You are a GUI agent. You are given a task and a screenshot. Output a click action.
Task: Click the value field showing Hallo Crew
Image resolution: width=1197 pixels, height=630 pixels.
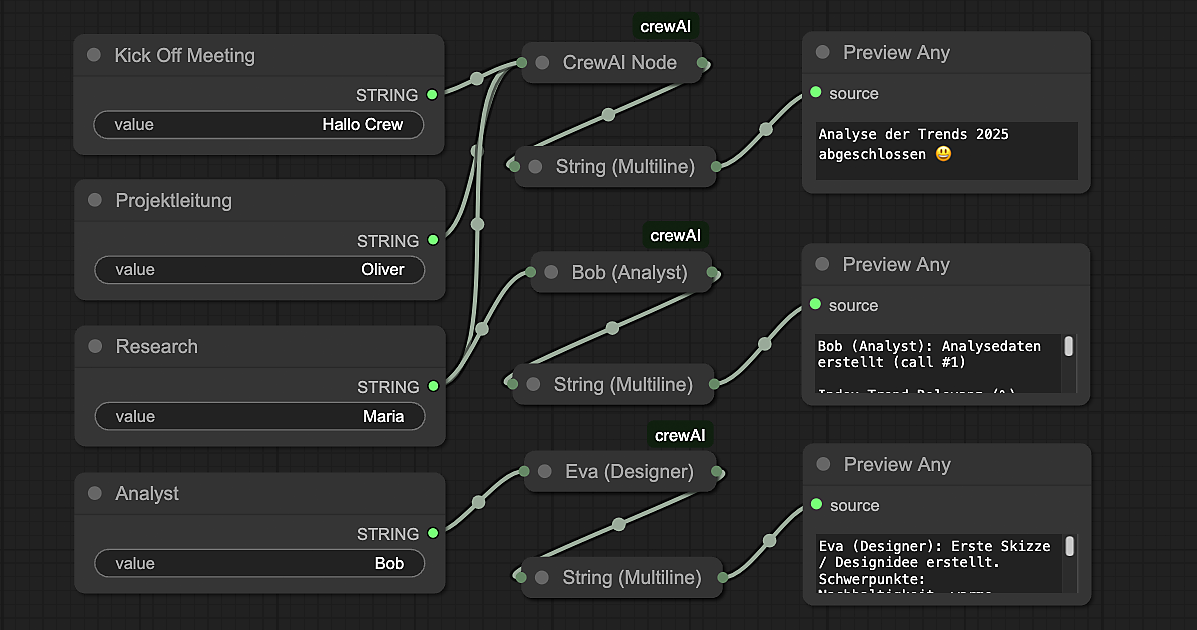click(258, 125)
